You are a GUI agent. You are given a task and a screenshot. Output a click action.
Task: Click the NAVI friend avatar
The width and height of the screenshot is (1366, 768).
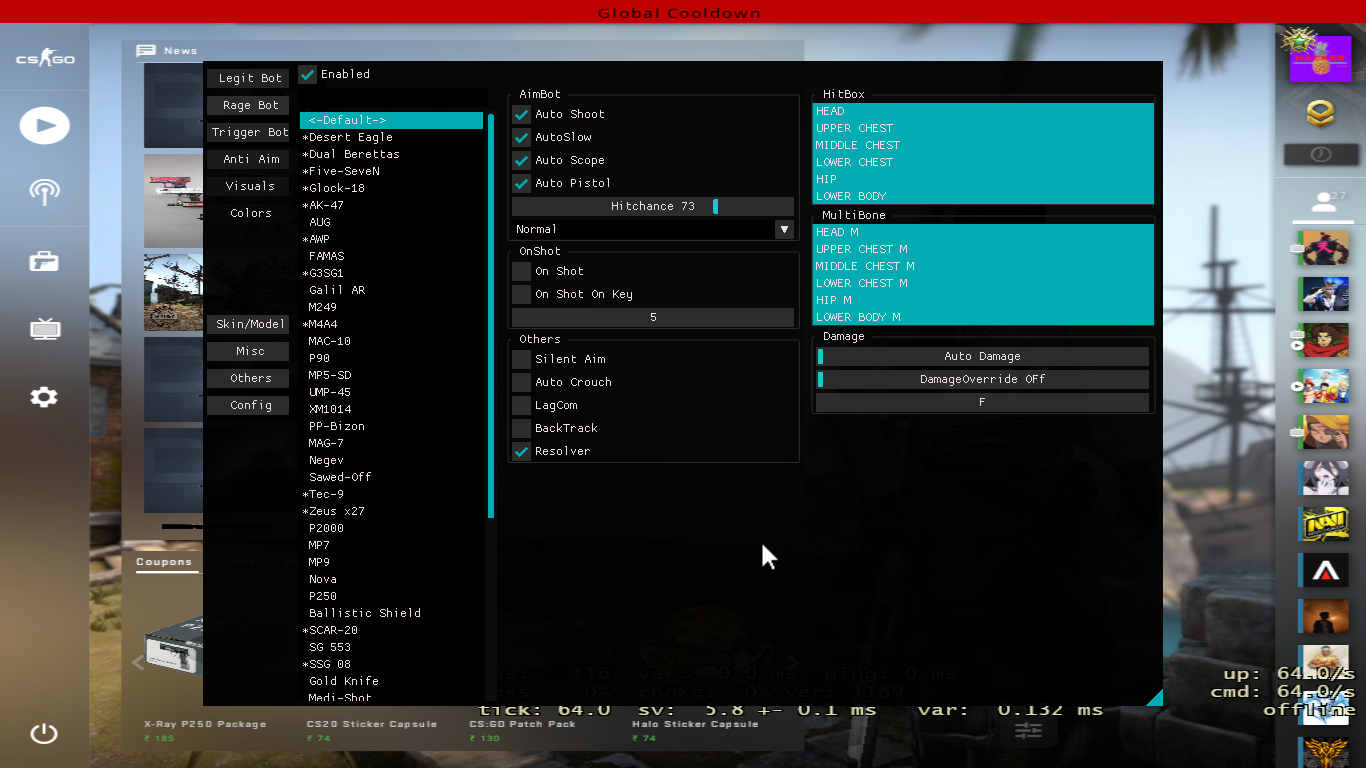[1325, 524]
